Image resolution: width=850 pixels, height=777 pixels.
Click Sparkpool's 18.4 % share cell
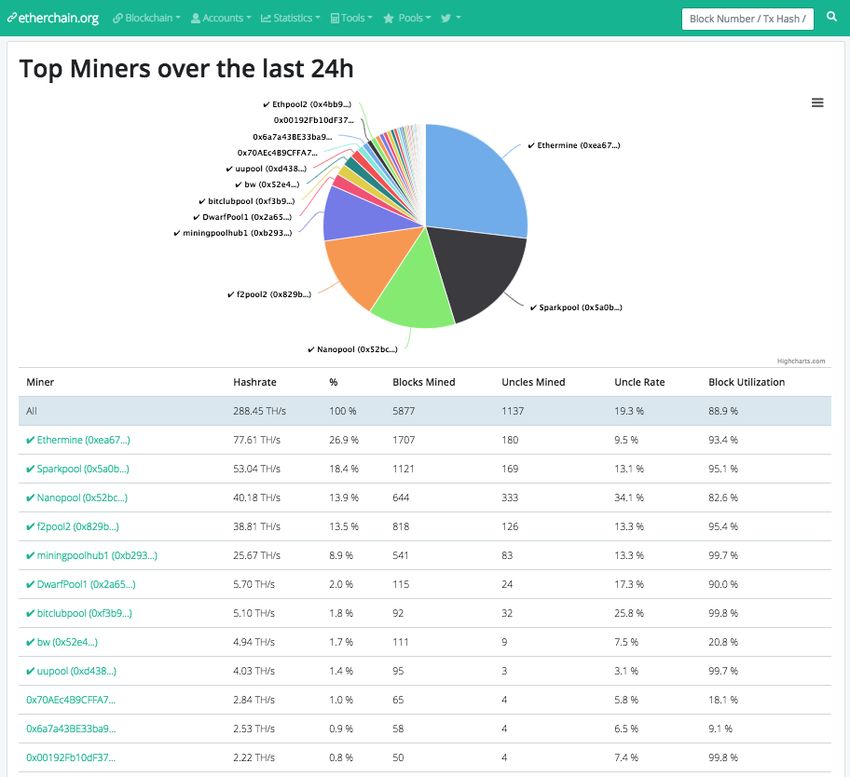[344, 468]
